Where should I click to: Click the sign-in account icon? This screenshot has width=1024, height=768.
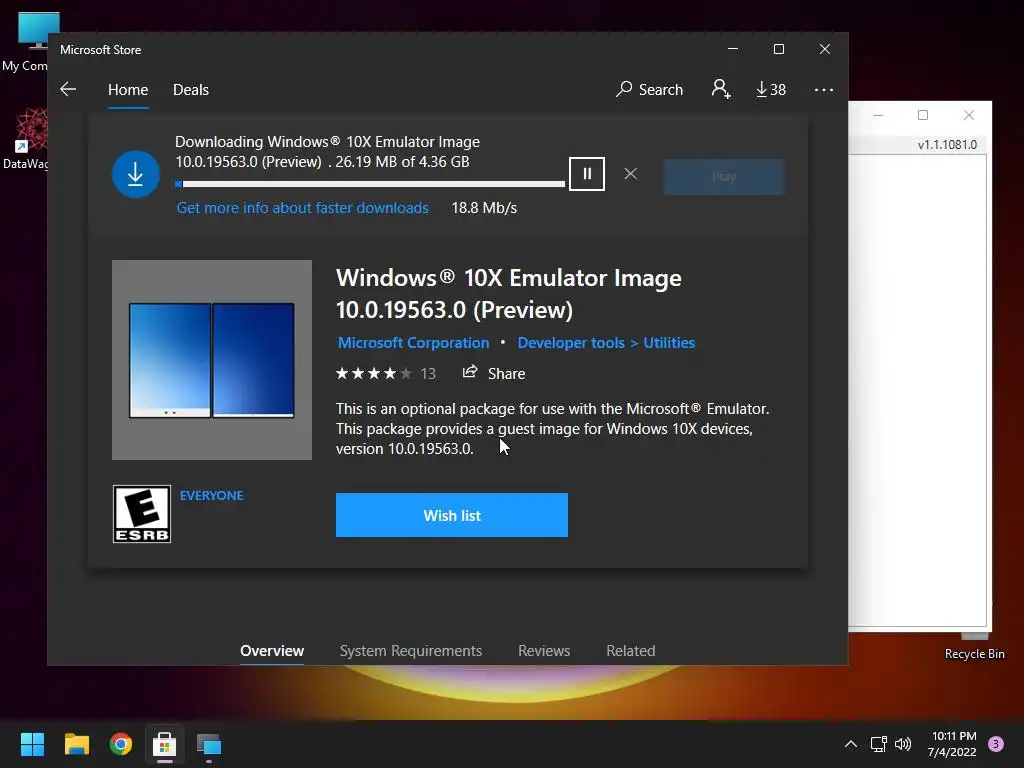(721, 89)
